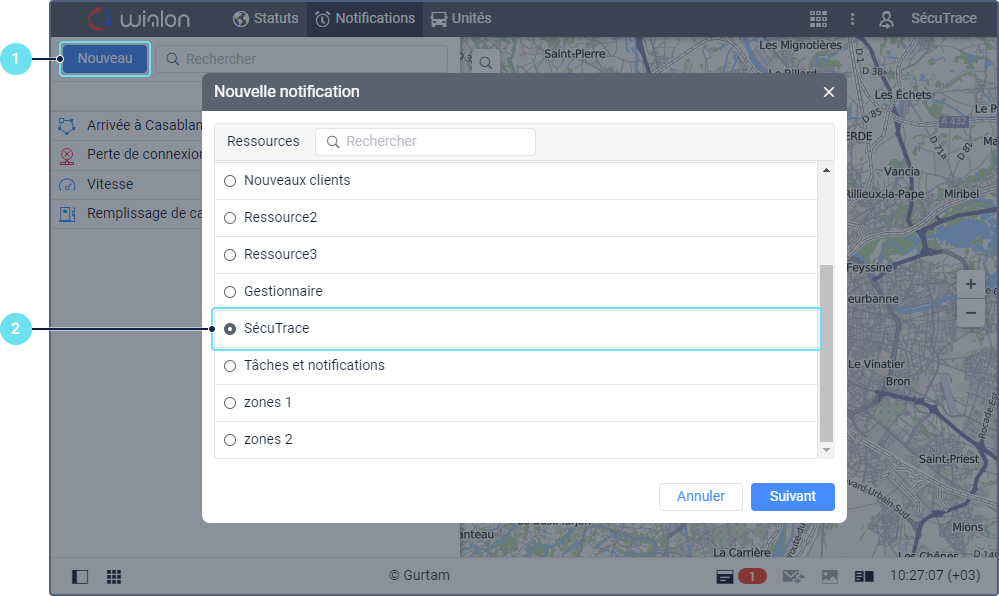Select the Nouveaux clients radio button
This screenshot has width=999, height=596.
coord(230,181)
